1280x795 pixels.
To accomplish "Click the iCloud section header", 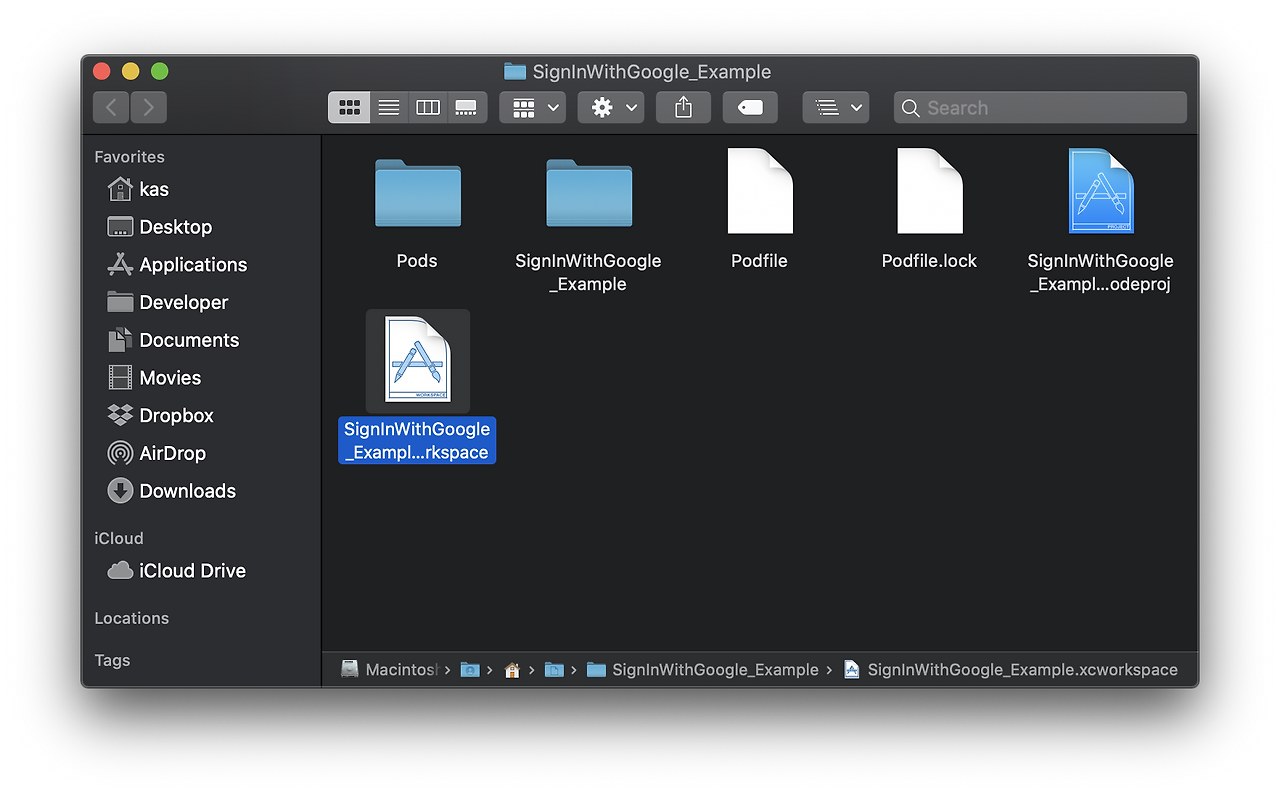I will (119, 538).
